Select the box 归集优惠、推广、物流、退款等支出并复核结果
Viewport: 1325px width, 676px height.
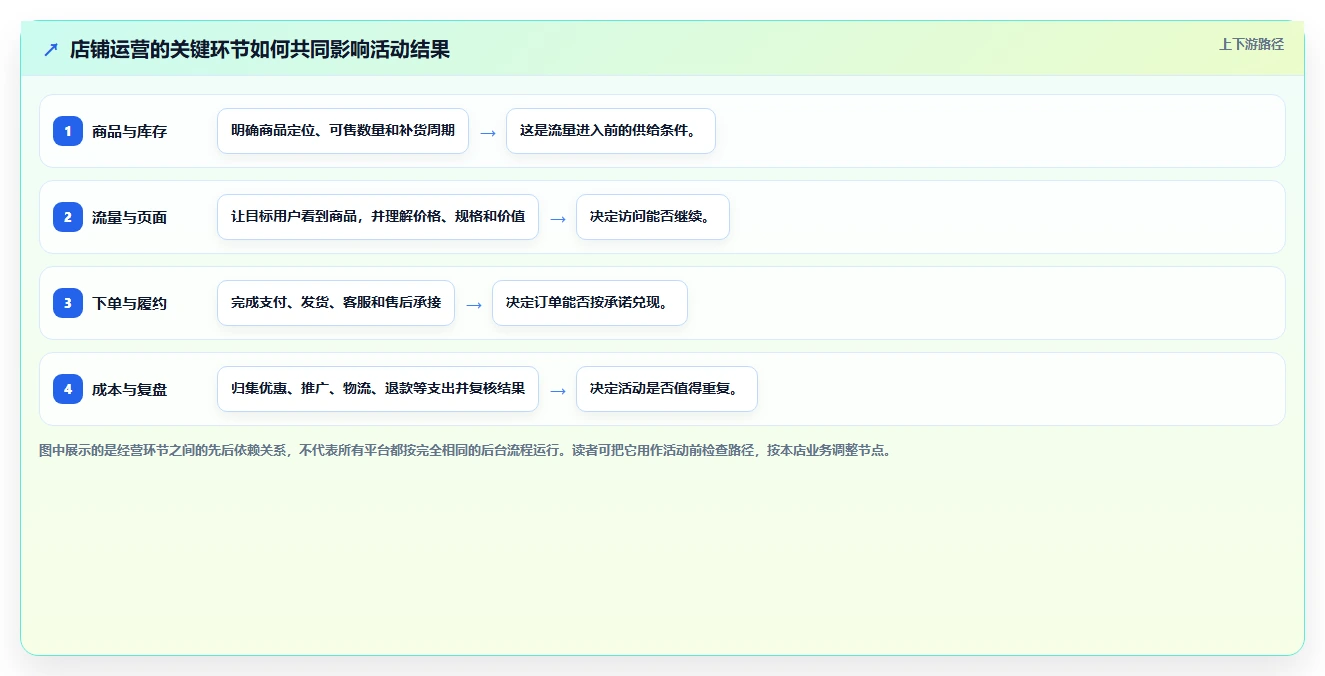[378, 389]
